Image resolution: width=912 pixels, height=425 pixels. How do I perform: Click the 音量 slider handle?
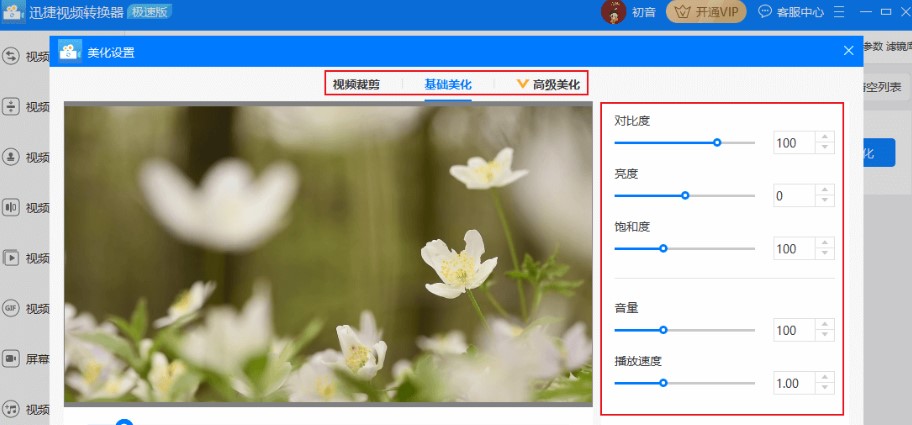pos(663,330)
